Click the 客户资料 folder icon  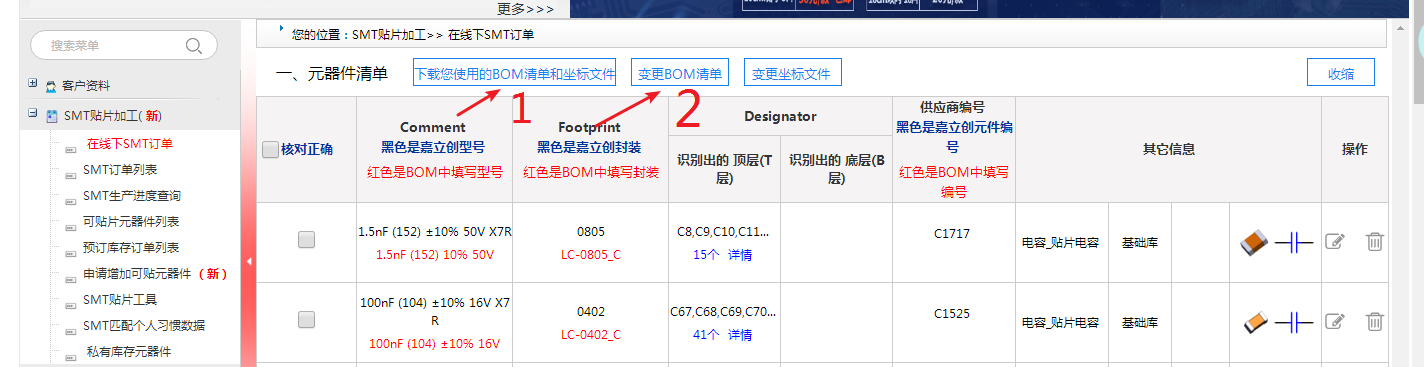(51, 87)
